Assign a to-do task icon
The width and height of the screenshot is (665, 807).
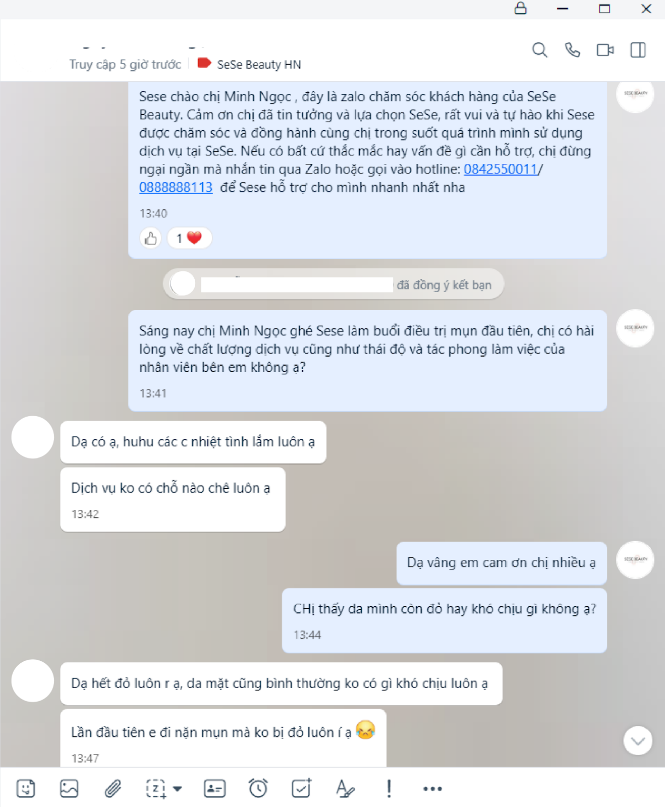tap(302, 788)
